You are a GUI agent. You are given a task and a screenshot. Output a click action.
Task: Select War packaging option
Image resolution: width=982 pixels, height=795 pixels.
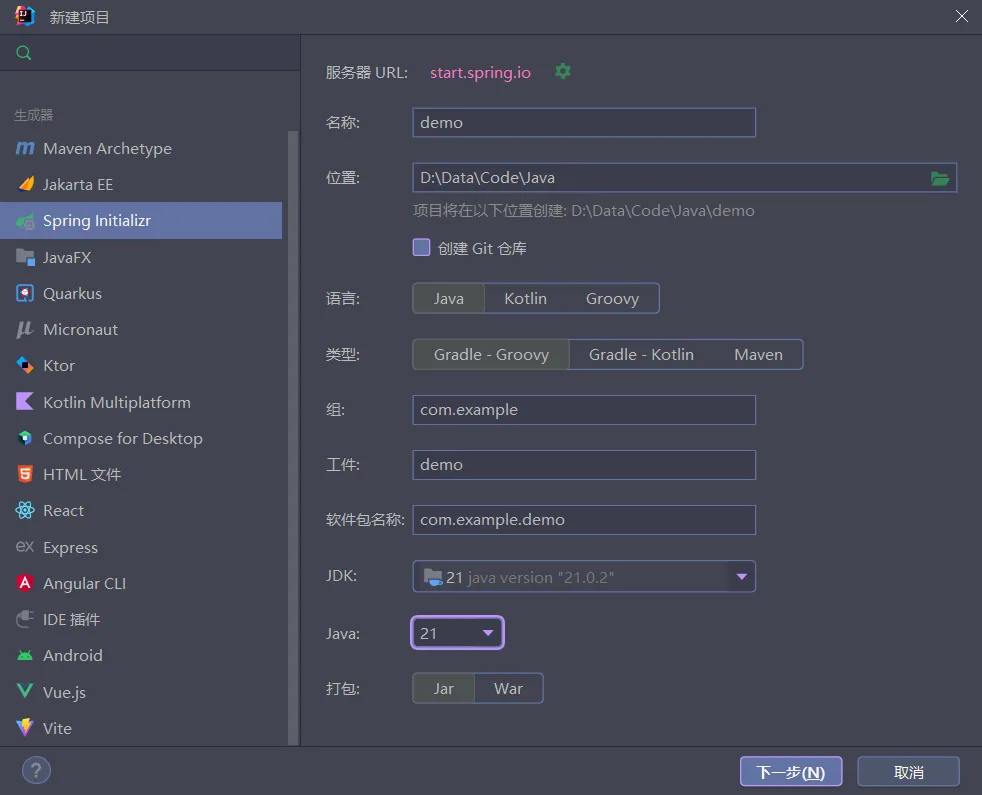(508, 688)
